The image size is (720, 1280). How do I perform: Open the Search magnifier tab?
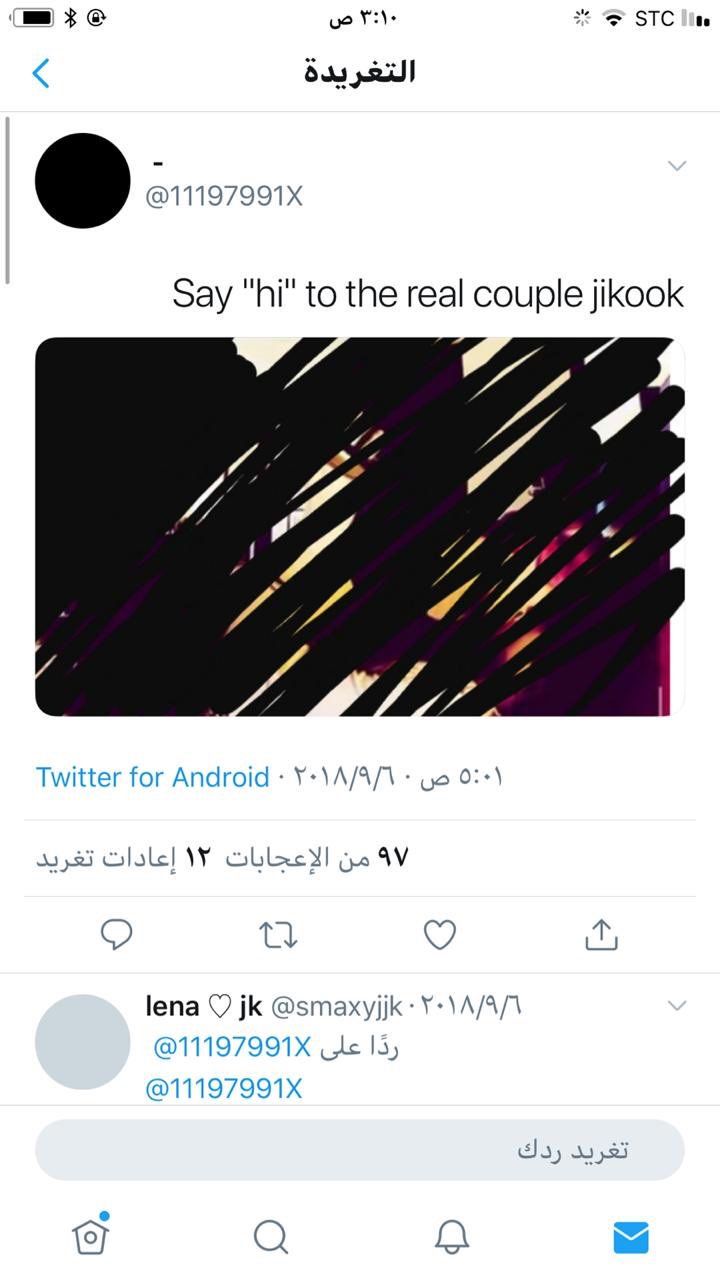[270, 1237]
